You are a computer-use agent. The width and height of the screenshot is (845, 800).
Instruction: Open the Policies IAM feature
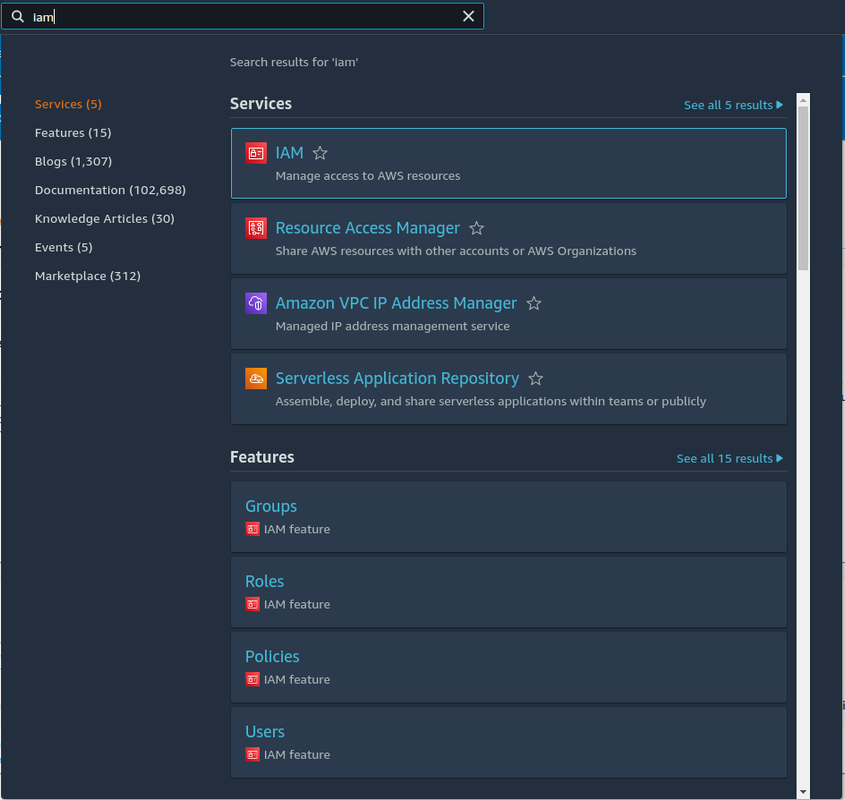[x=272, y=657]
